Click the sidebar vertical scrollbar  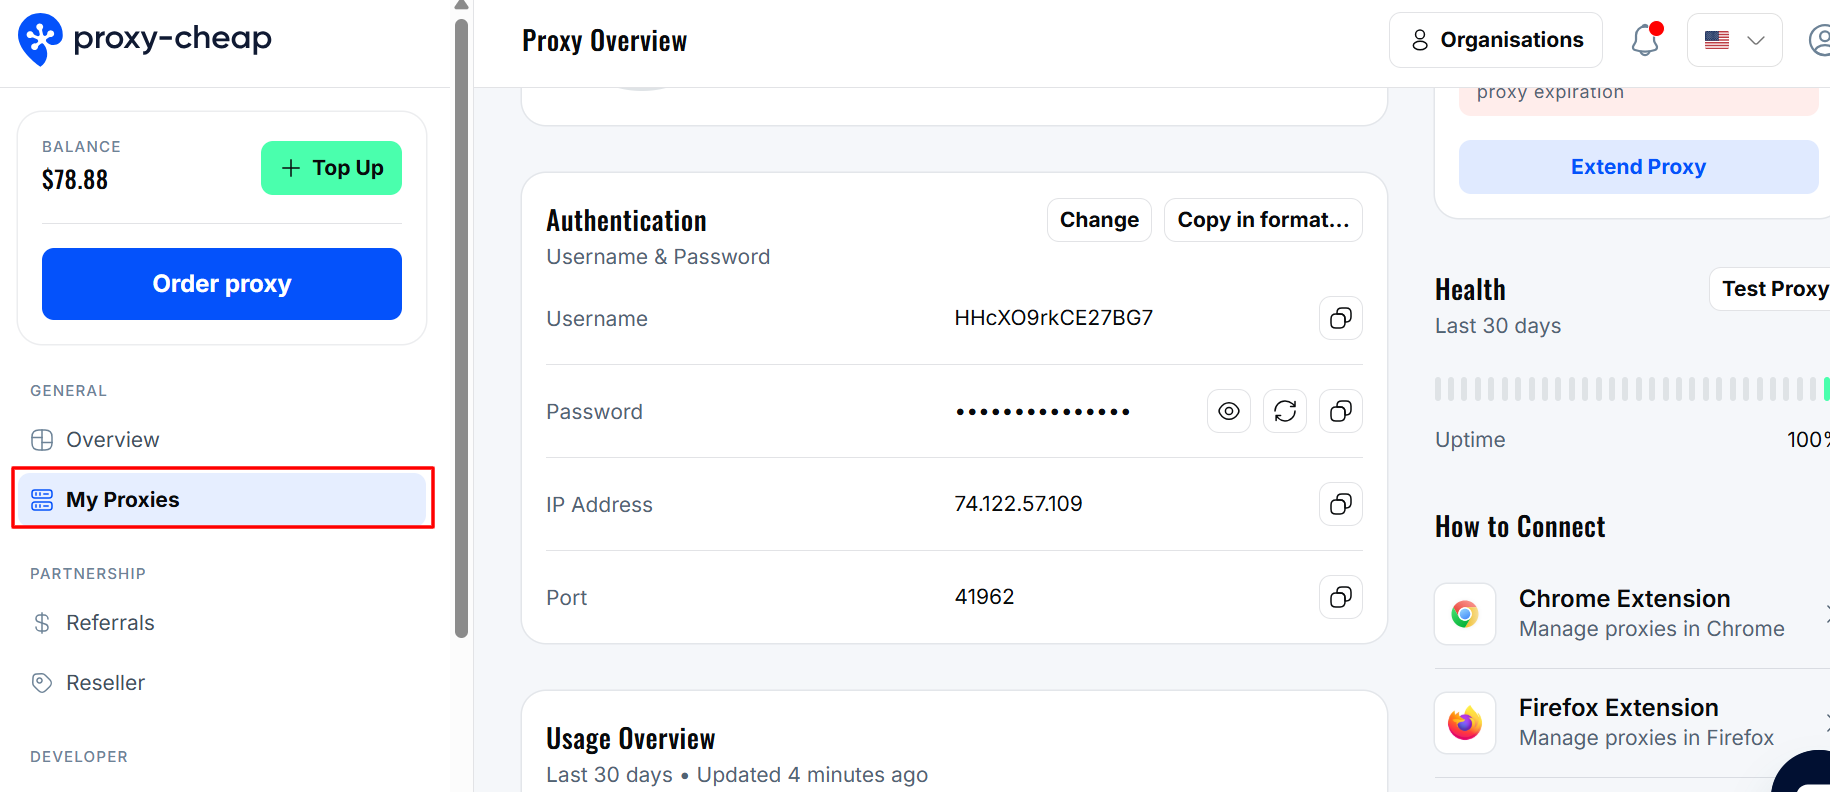pos(461,328)
